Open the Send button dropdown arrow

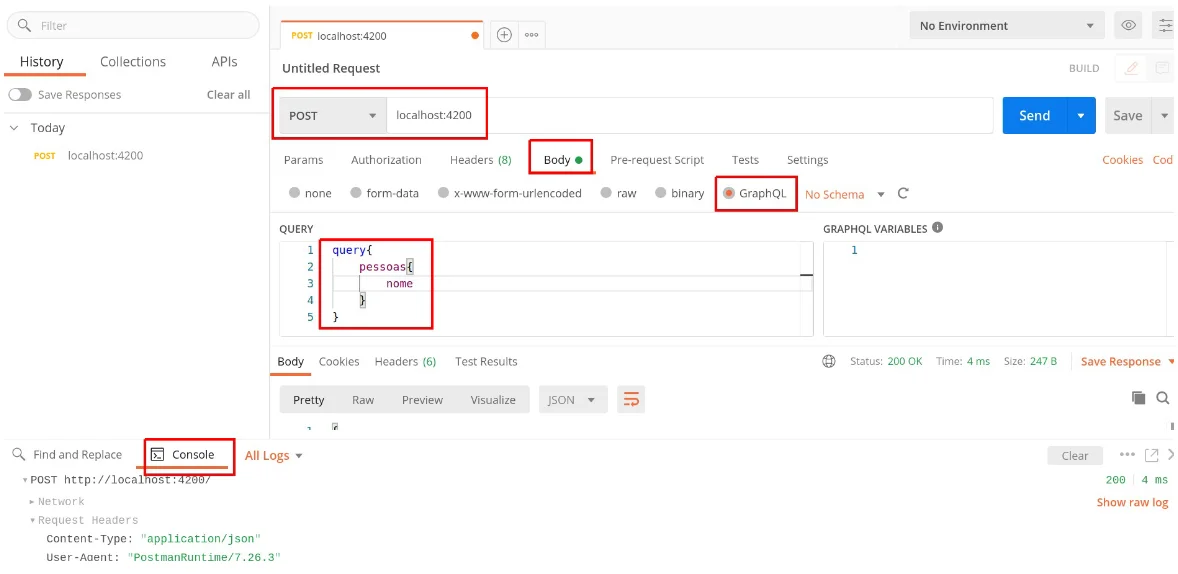1081,116
